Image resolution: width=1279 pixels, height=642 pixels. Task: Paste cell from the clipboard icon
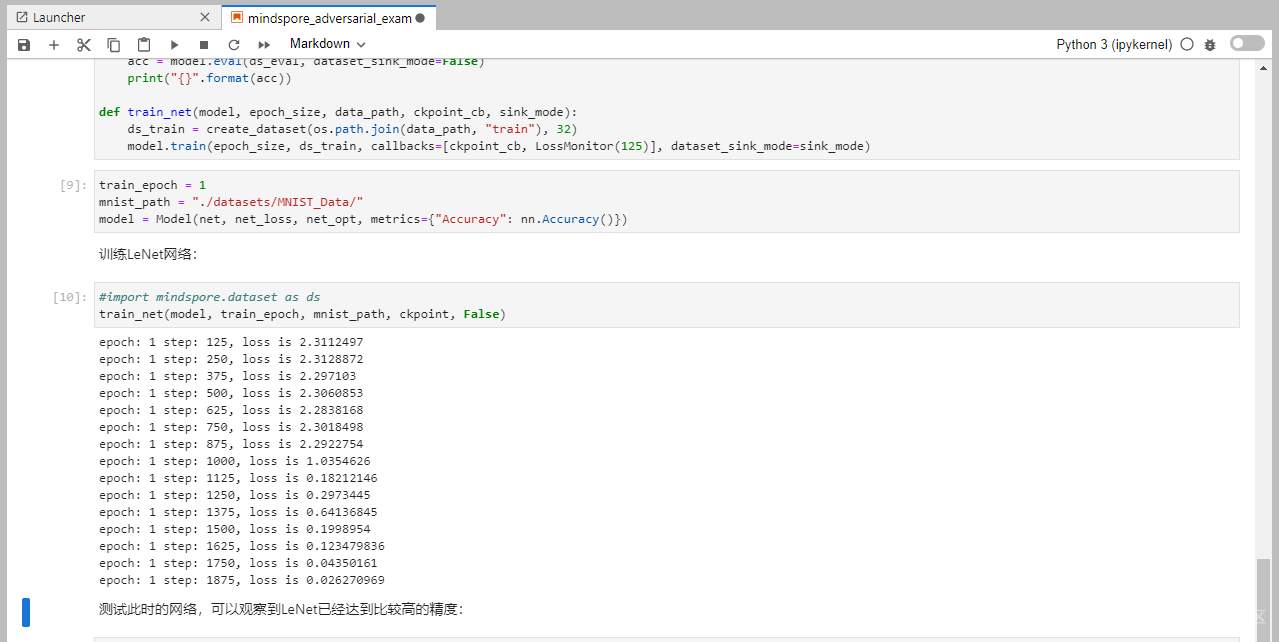pyautogui.click(x=144, y=45)
